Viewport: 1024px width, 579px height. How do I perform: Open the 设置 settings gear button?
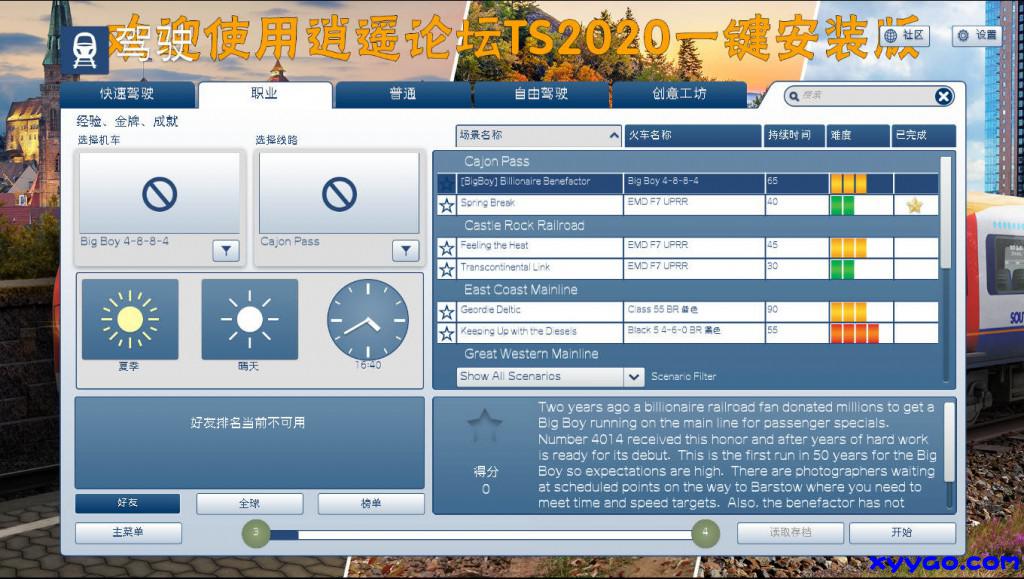click(x=976, y=35)
